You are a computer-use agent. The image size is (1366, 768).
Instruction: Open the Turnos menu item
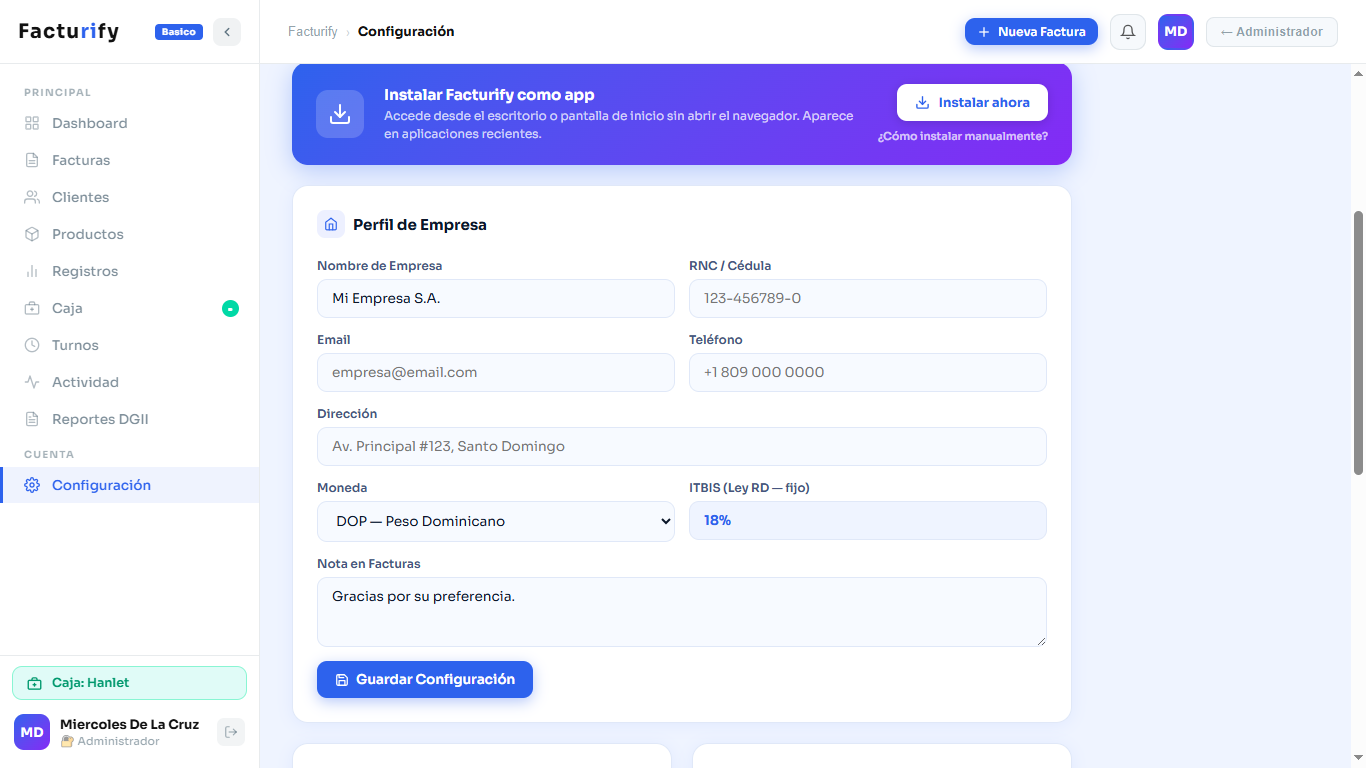[x=129, y=345]
